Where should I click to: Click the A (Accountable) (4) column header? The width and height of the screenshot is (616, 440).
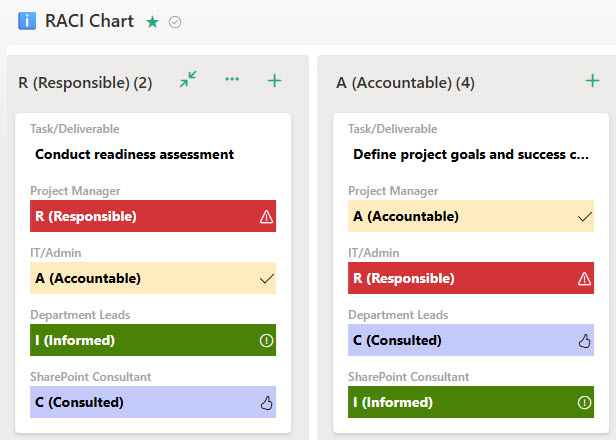coord(405,83)
